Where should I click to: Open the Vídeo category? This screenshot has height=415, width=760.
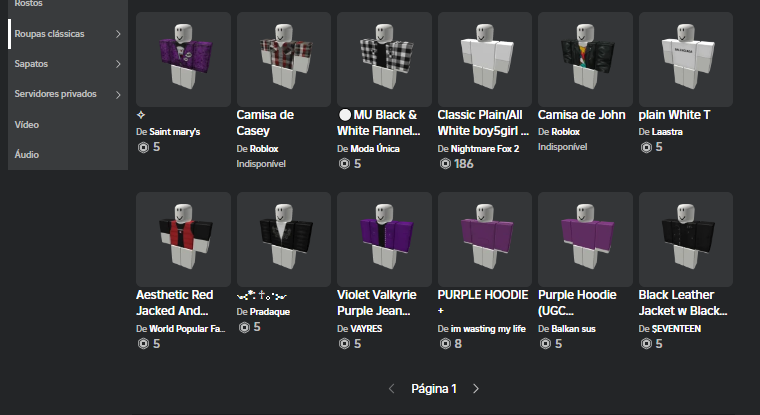tap(27, 125)
